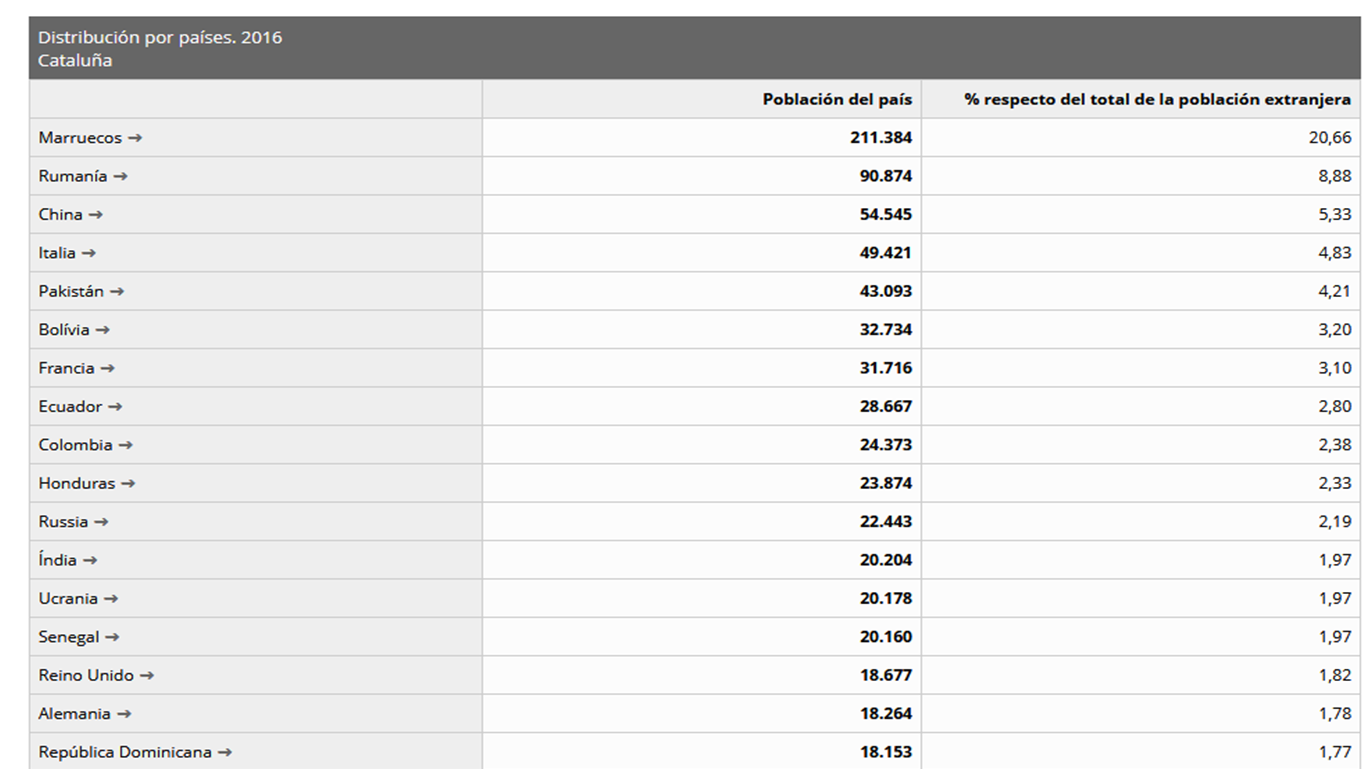Open the Russia country link
Screen dimensions: 1371x770
(73, 522)
